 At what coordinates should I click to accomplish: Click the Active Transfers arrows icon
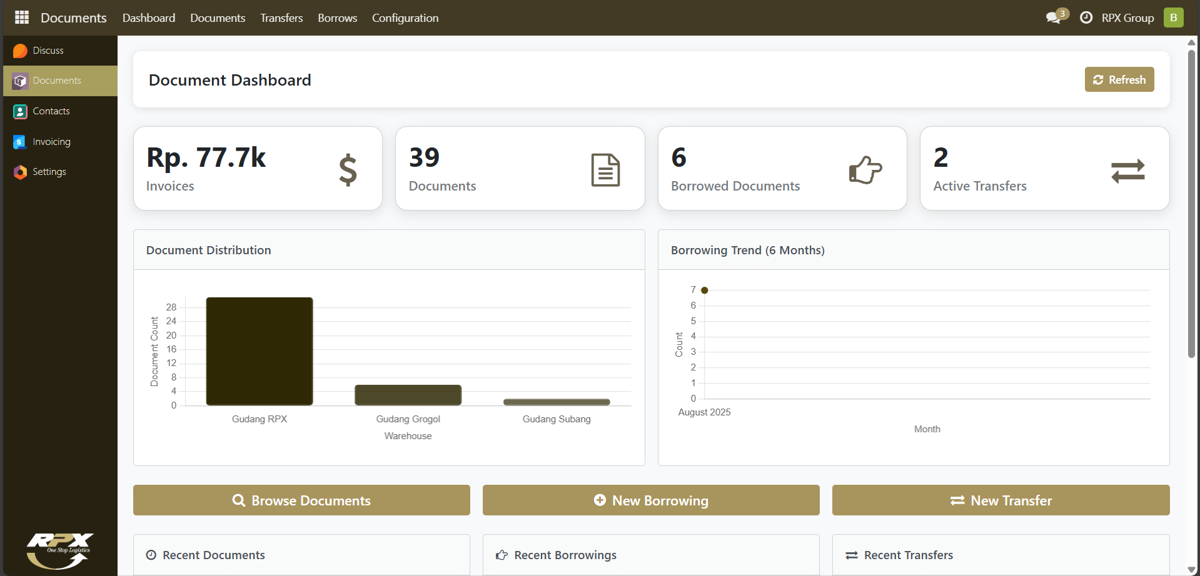point(1127,171)
